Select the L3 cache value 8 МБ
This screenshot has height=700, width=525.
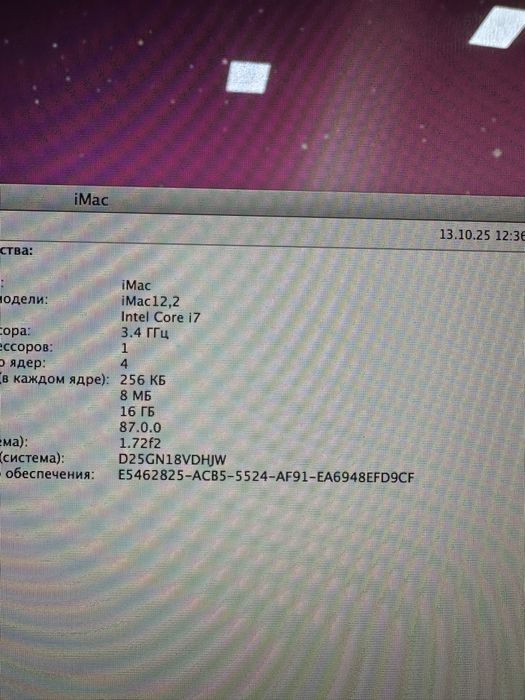point(135,396)
